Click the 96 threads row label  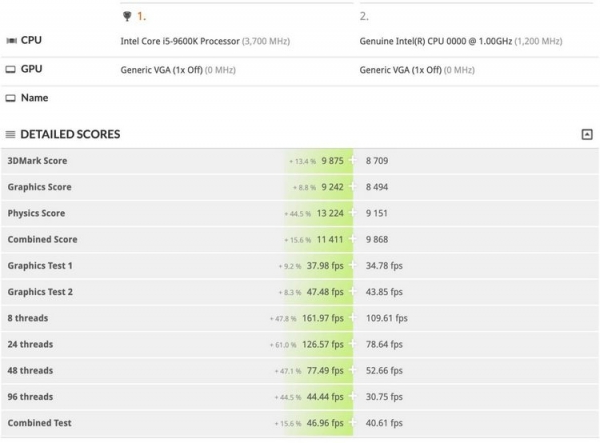pos(30,397)
